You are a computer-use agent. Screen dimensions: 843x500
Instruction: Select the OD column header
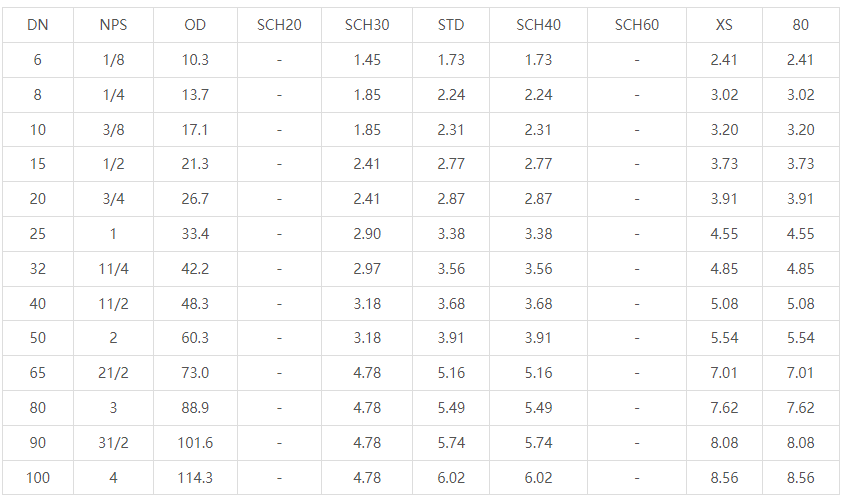click(x=196, y=25)
